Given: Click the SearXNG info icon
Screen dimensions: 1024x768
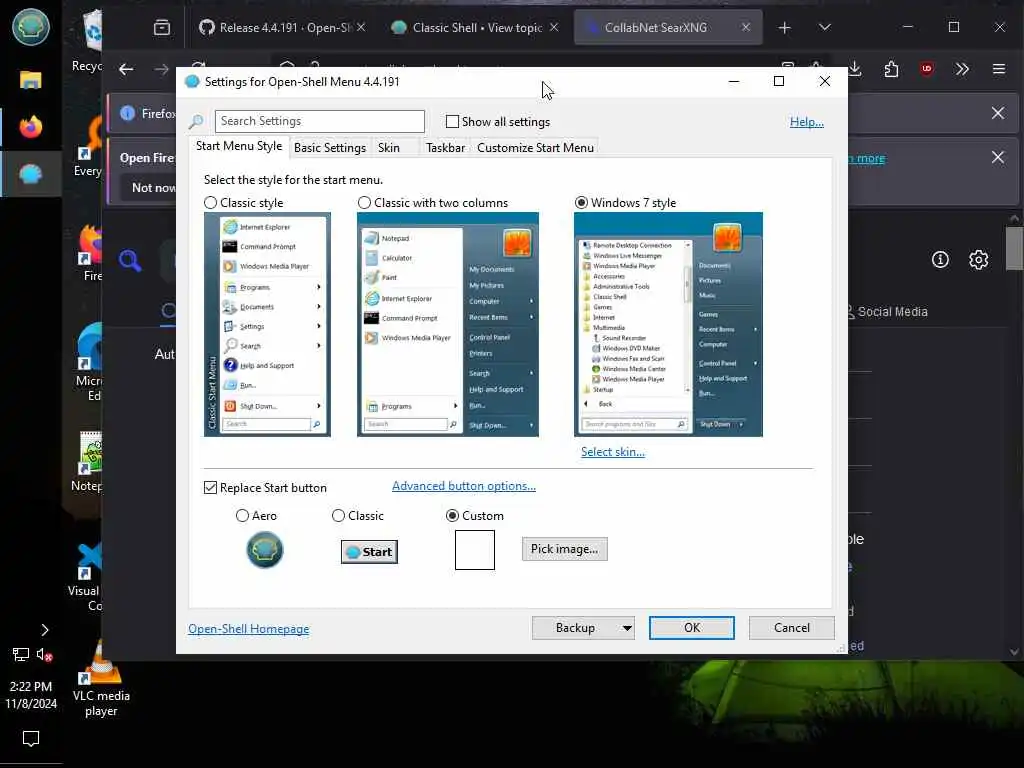Looking at the screenshot, I should pyautogui.click(x=940, y=260).
